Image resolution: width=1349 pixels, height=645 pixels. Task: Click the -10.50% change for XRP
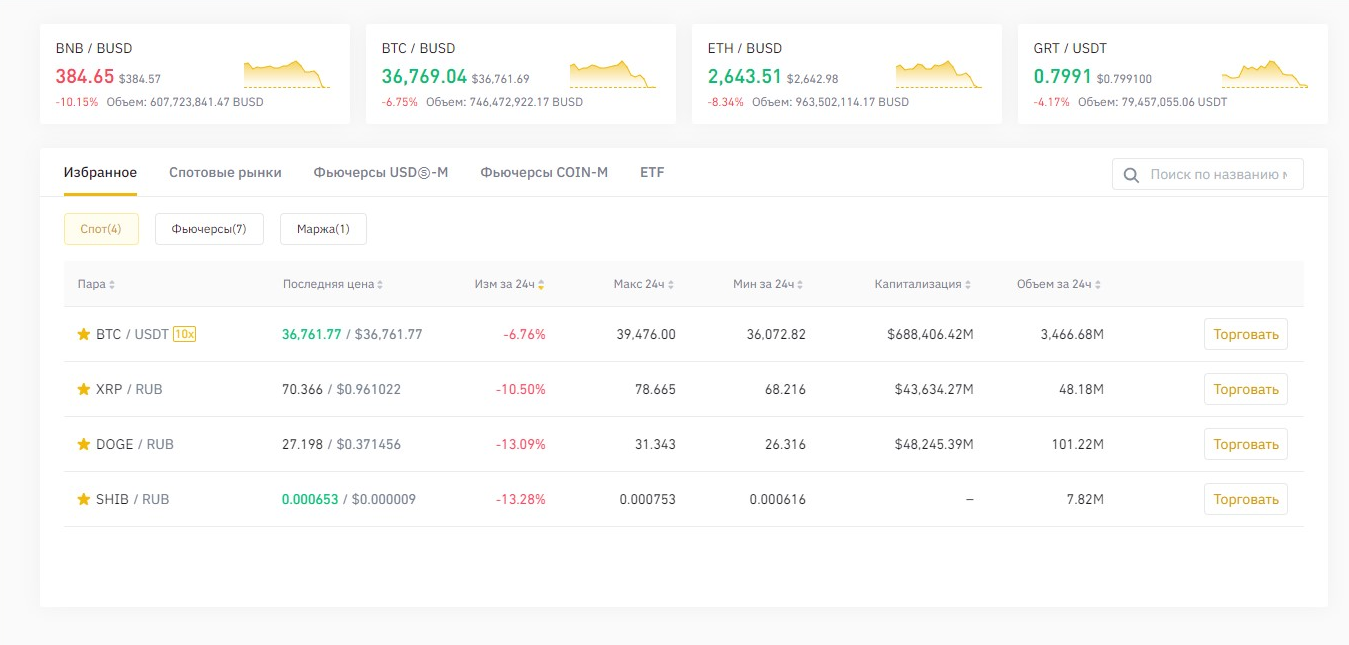click(x=521, y=389)
